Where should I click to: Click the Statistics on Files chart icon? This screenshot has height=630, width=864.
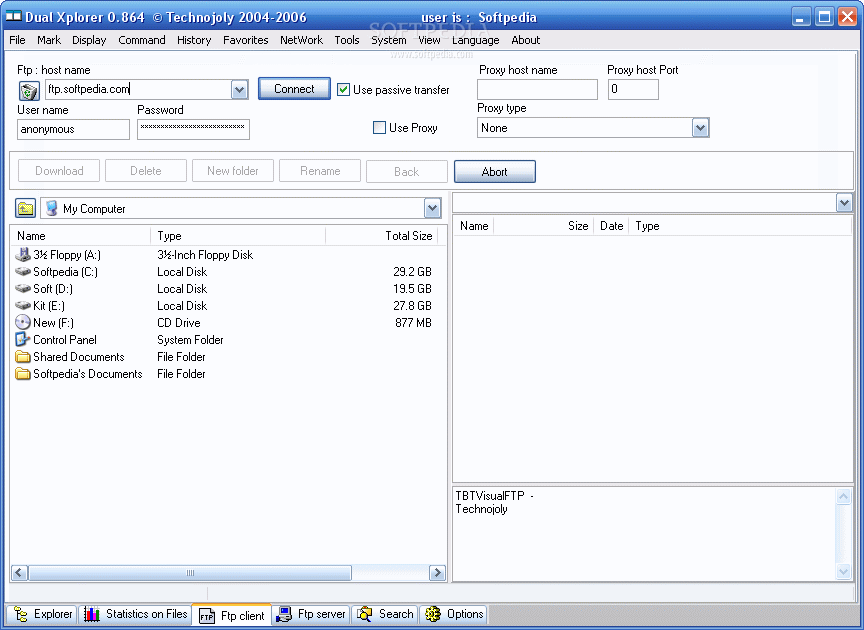(x=91, y=614)
